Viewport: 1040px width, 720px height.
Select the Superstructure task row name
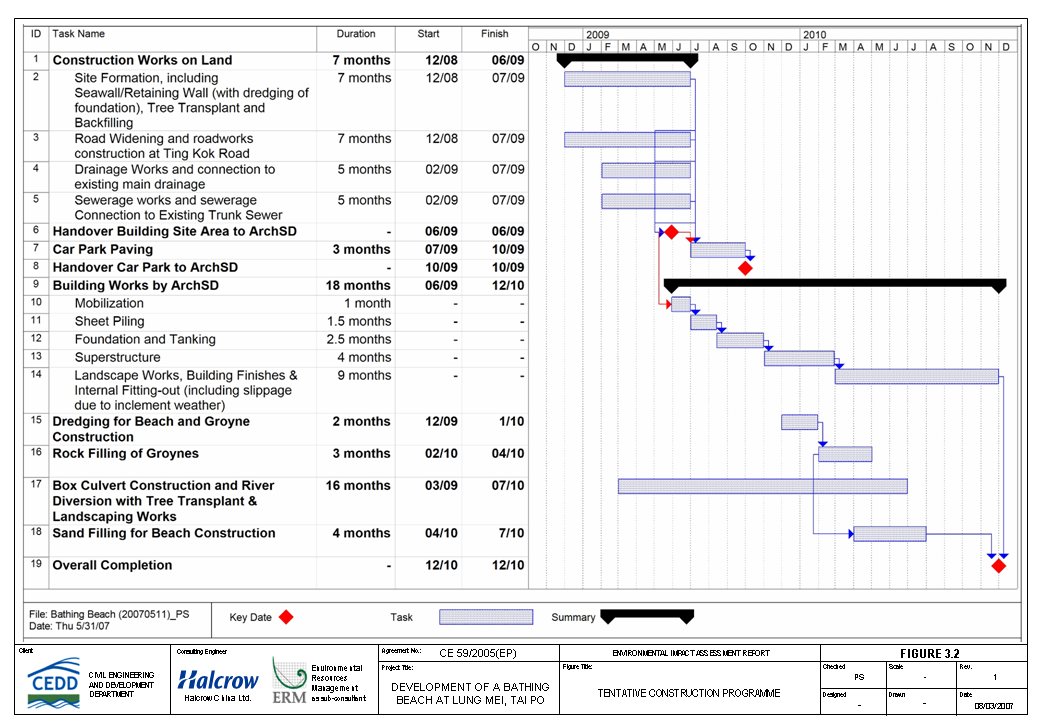coord(117,358)
